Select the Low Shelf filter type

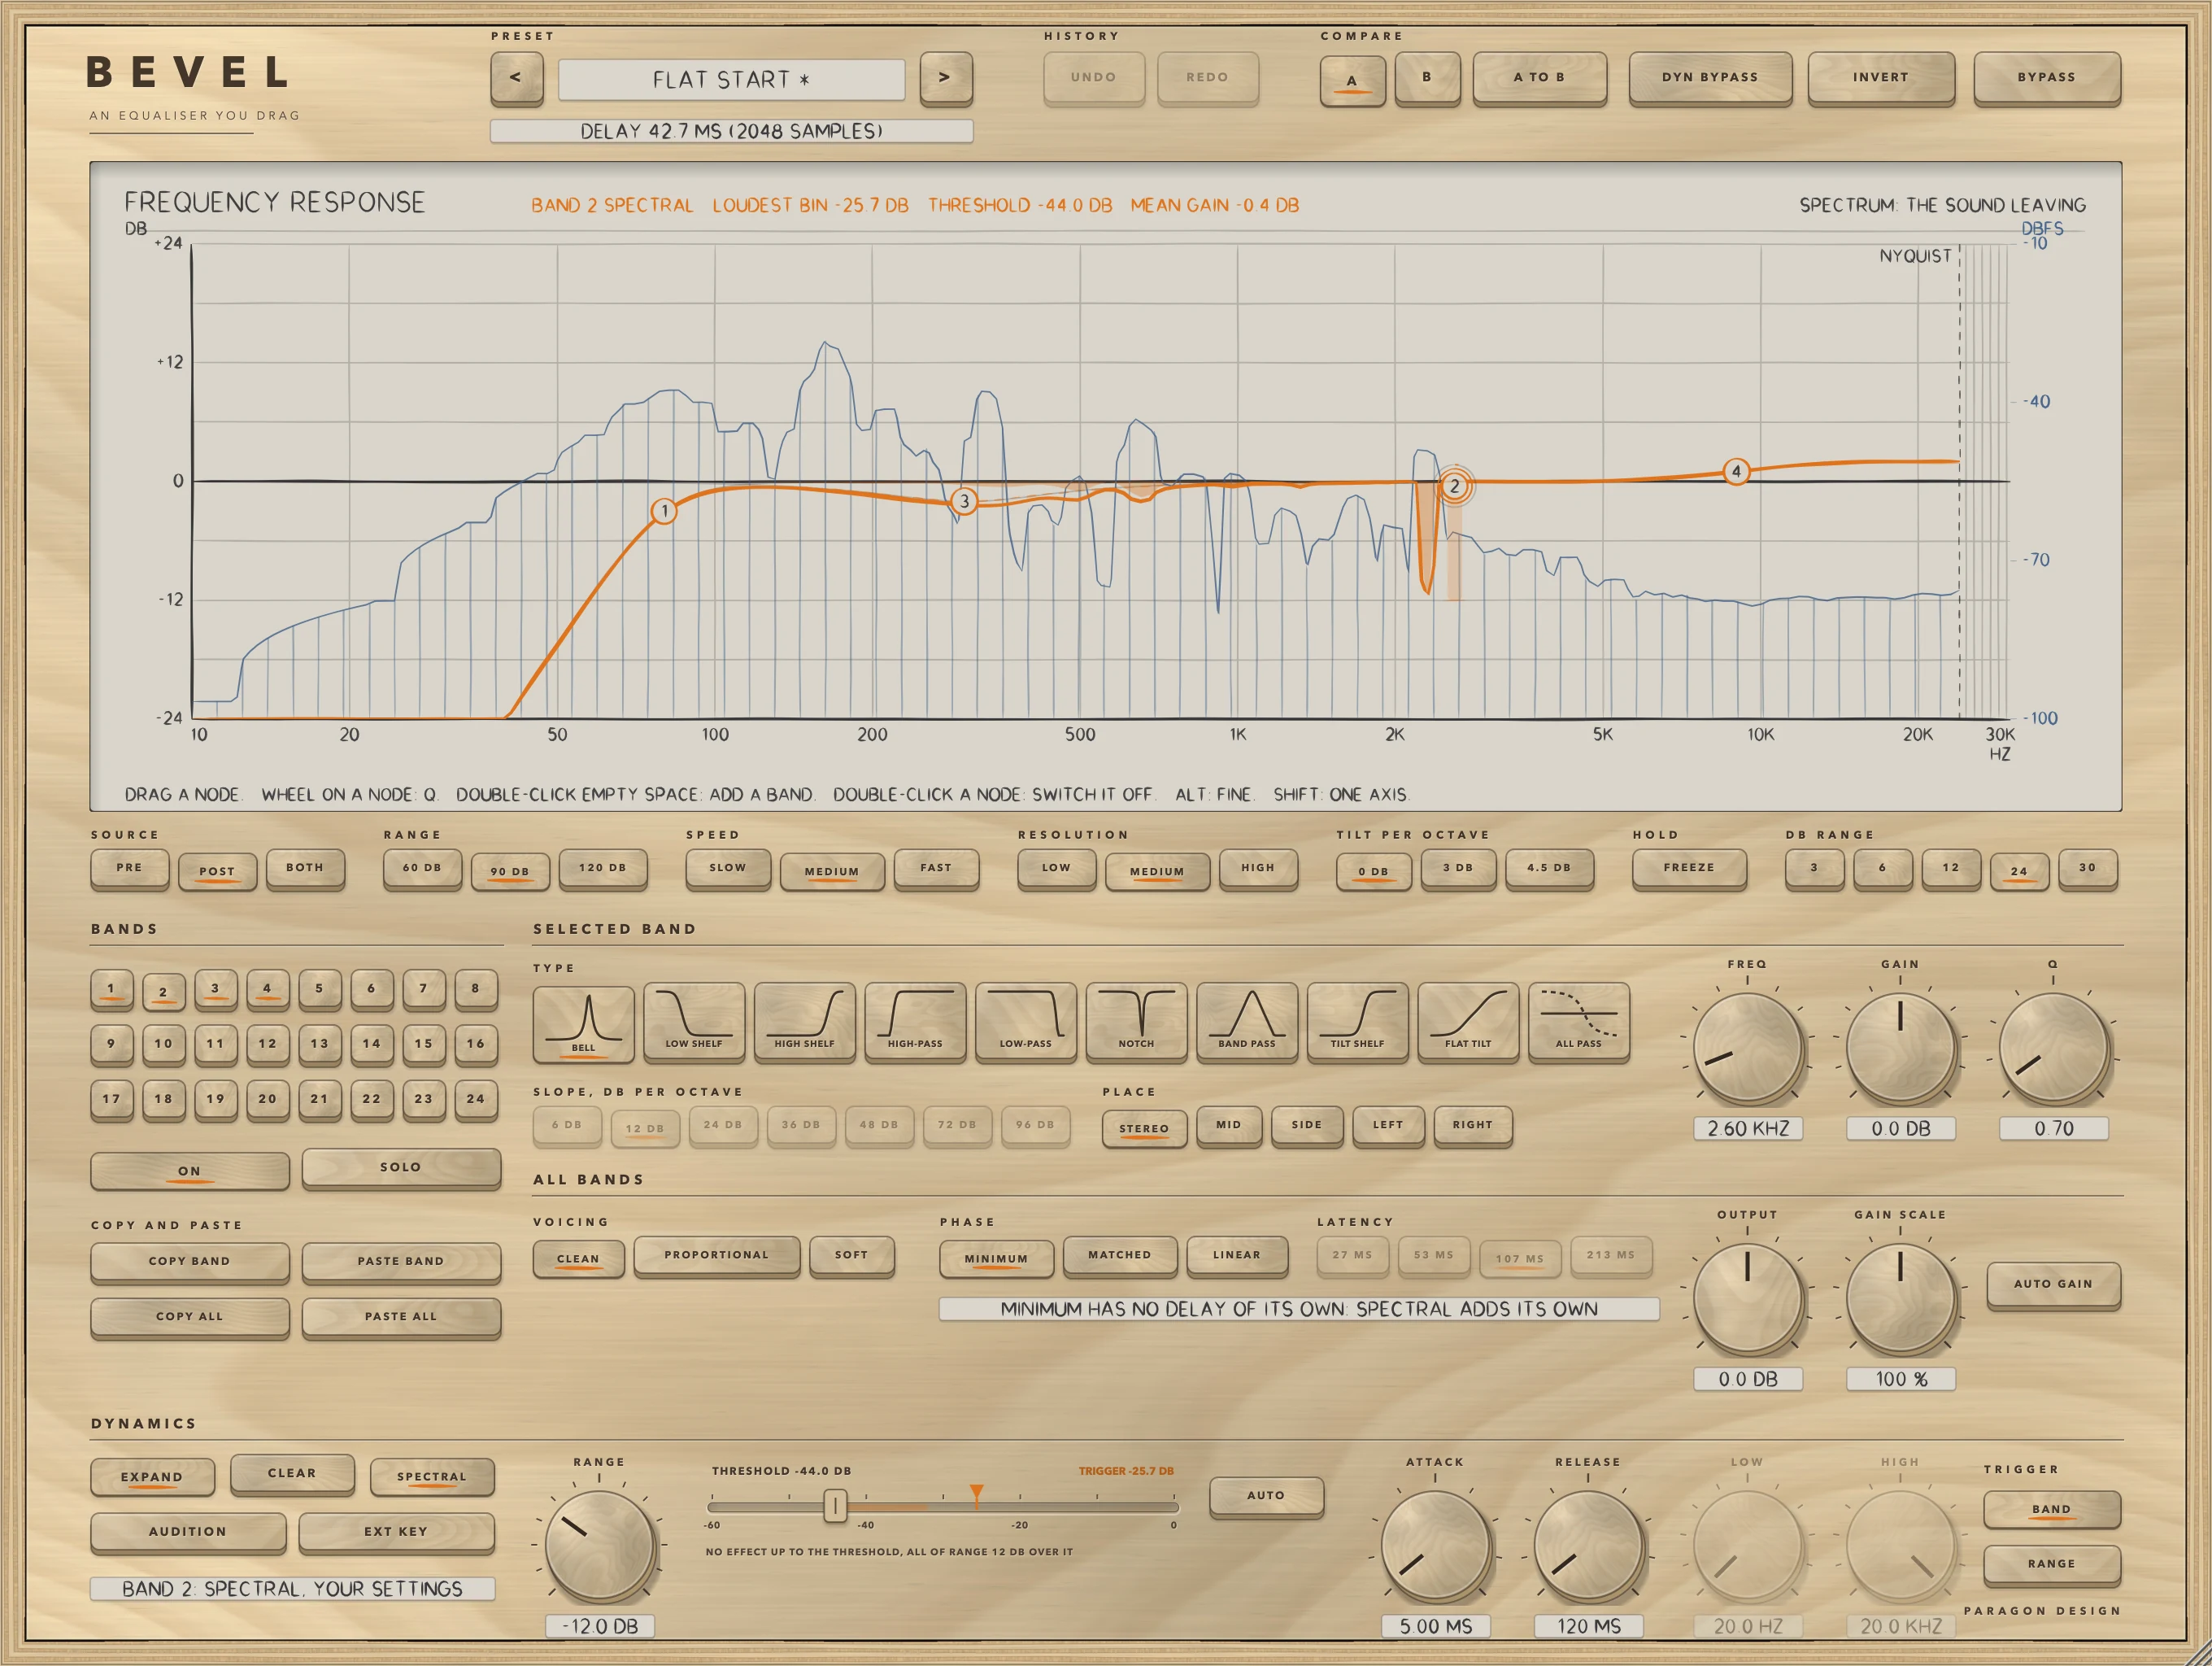click(694, 1021)
